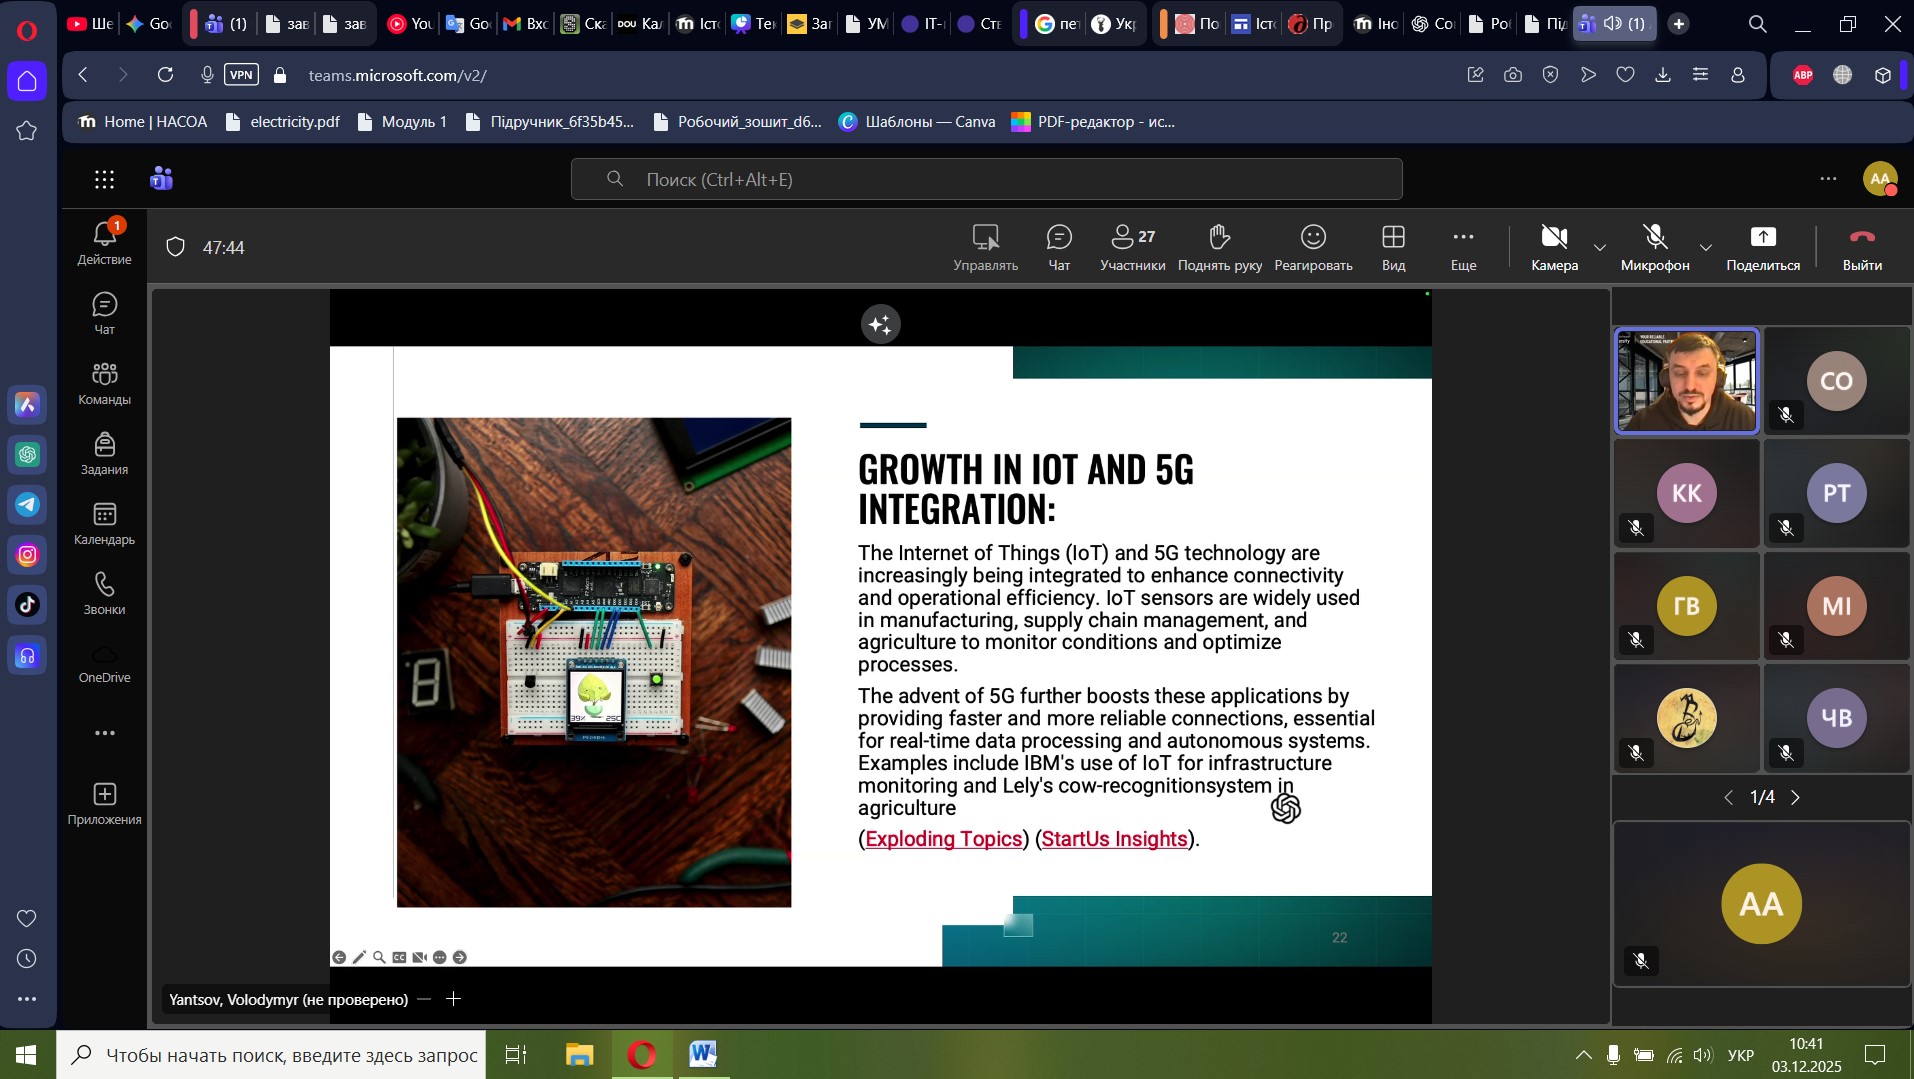Expand the Camera options dropdown arrow
The width and height of the screenshot is (1914, 1079).
(1600, 248)
